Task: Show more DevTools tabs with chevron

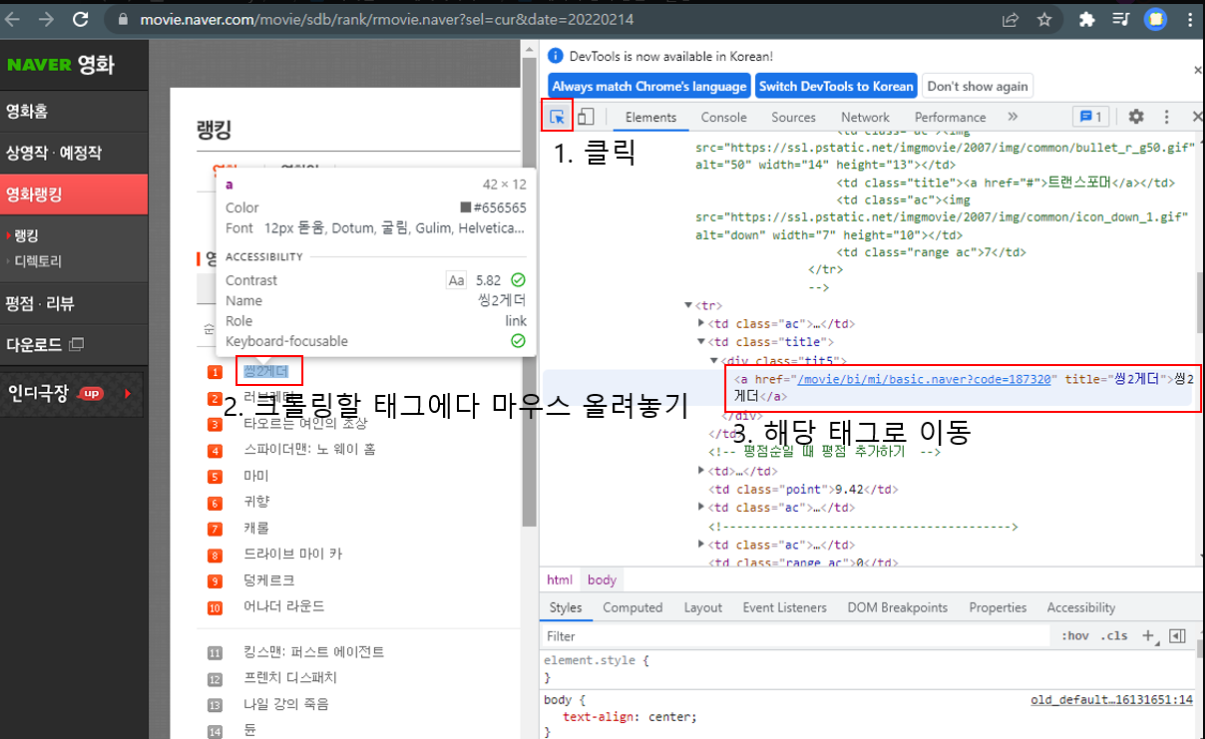Action: (1012, 117)
